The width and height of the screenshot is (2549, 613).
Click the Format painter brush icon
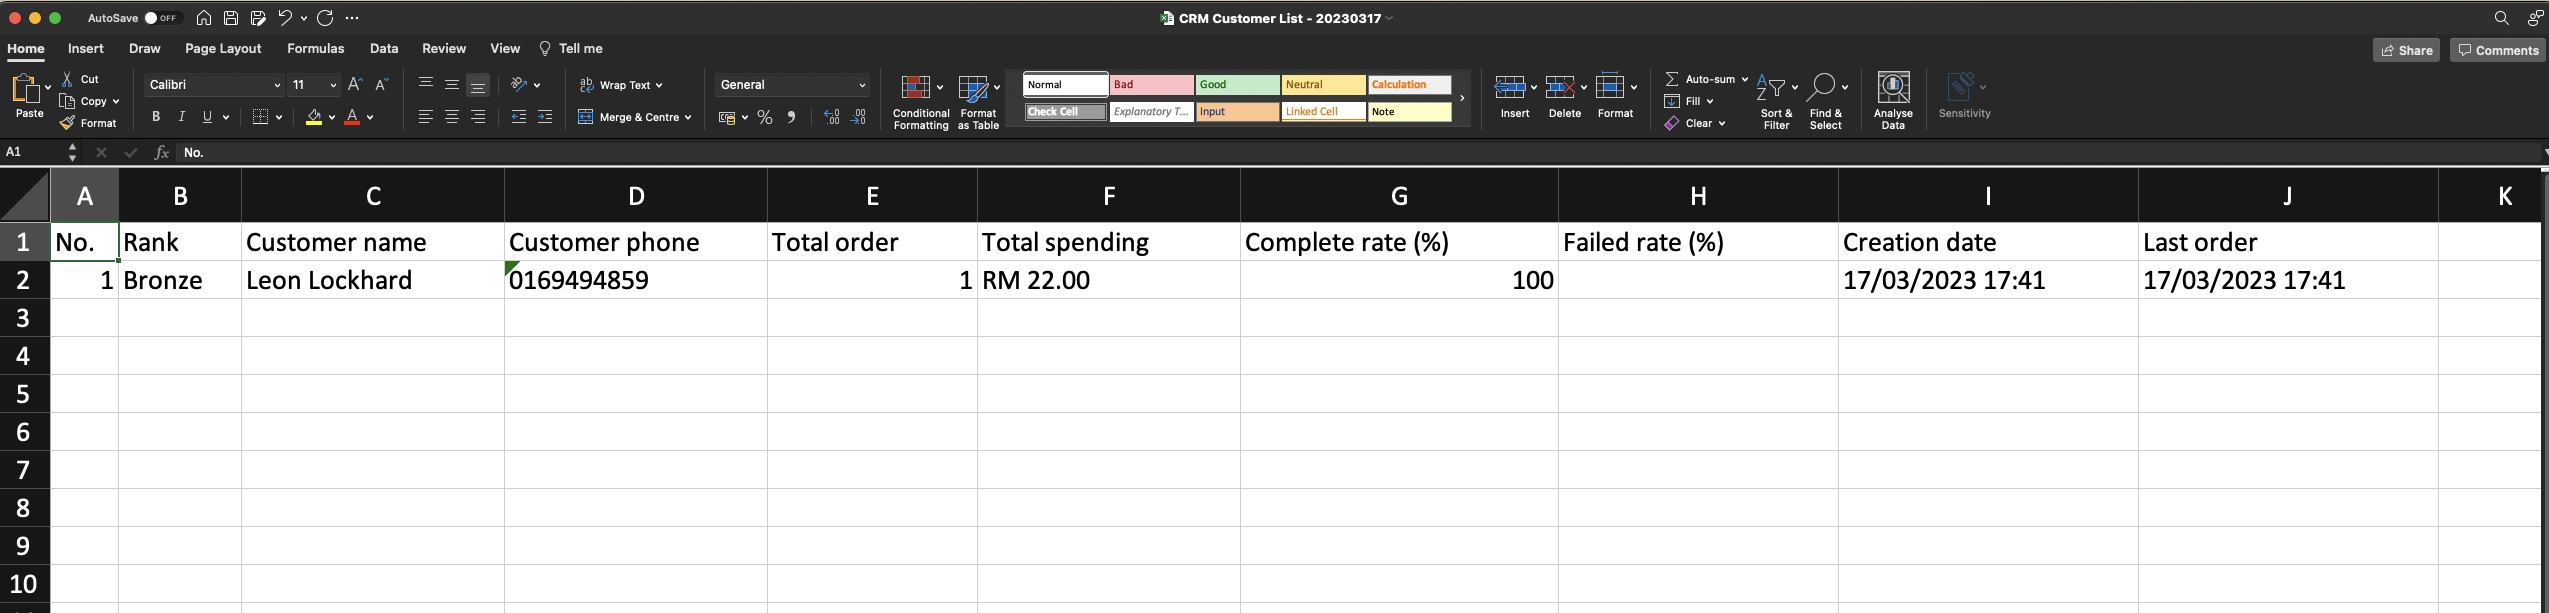tap(67, 123)
